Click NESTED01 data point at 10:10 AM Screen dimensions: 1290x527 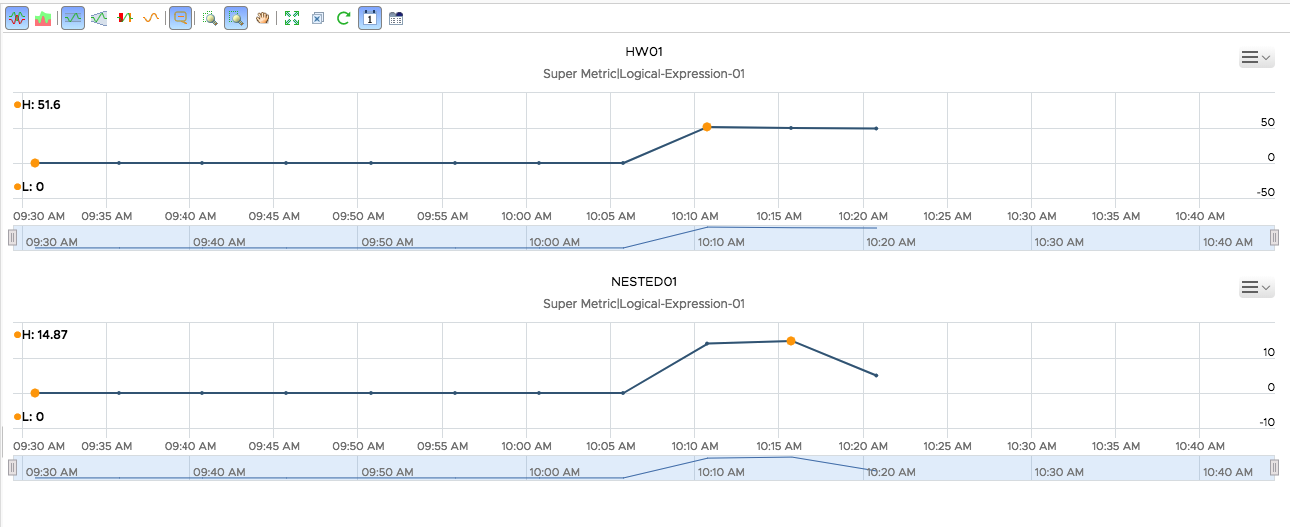[x=707, y=343]
